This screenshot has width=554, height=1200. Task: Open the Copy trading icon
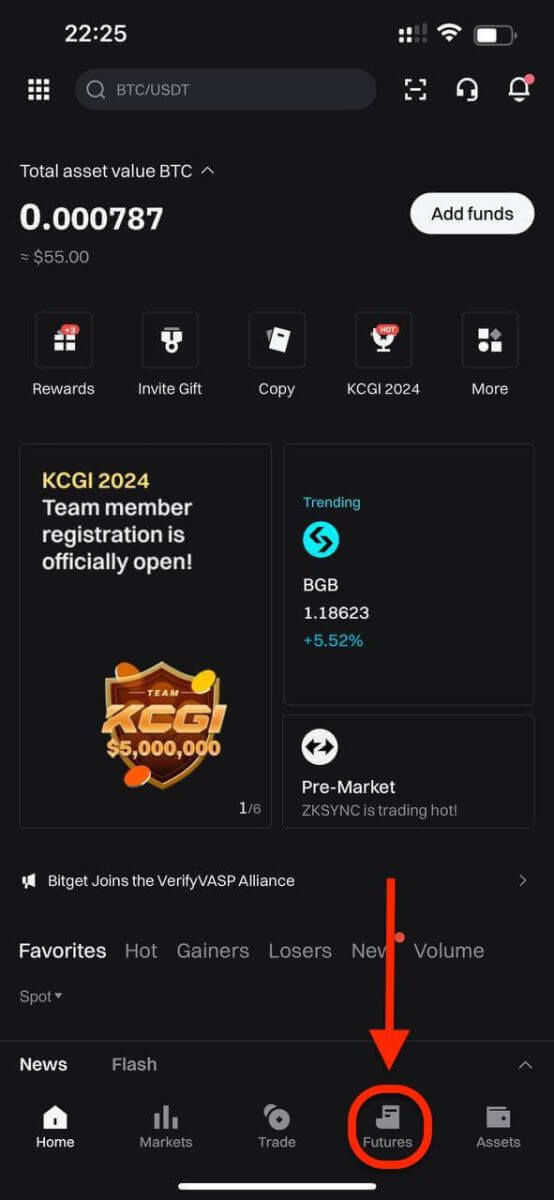tap(277, 340)
